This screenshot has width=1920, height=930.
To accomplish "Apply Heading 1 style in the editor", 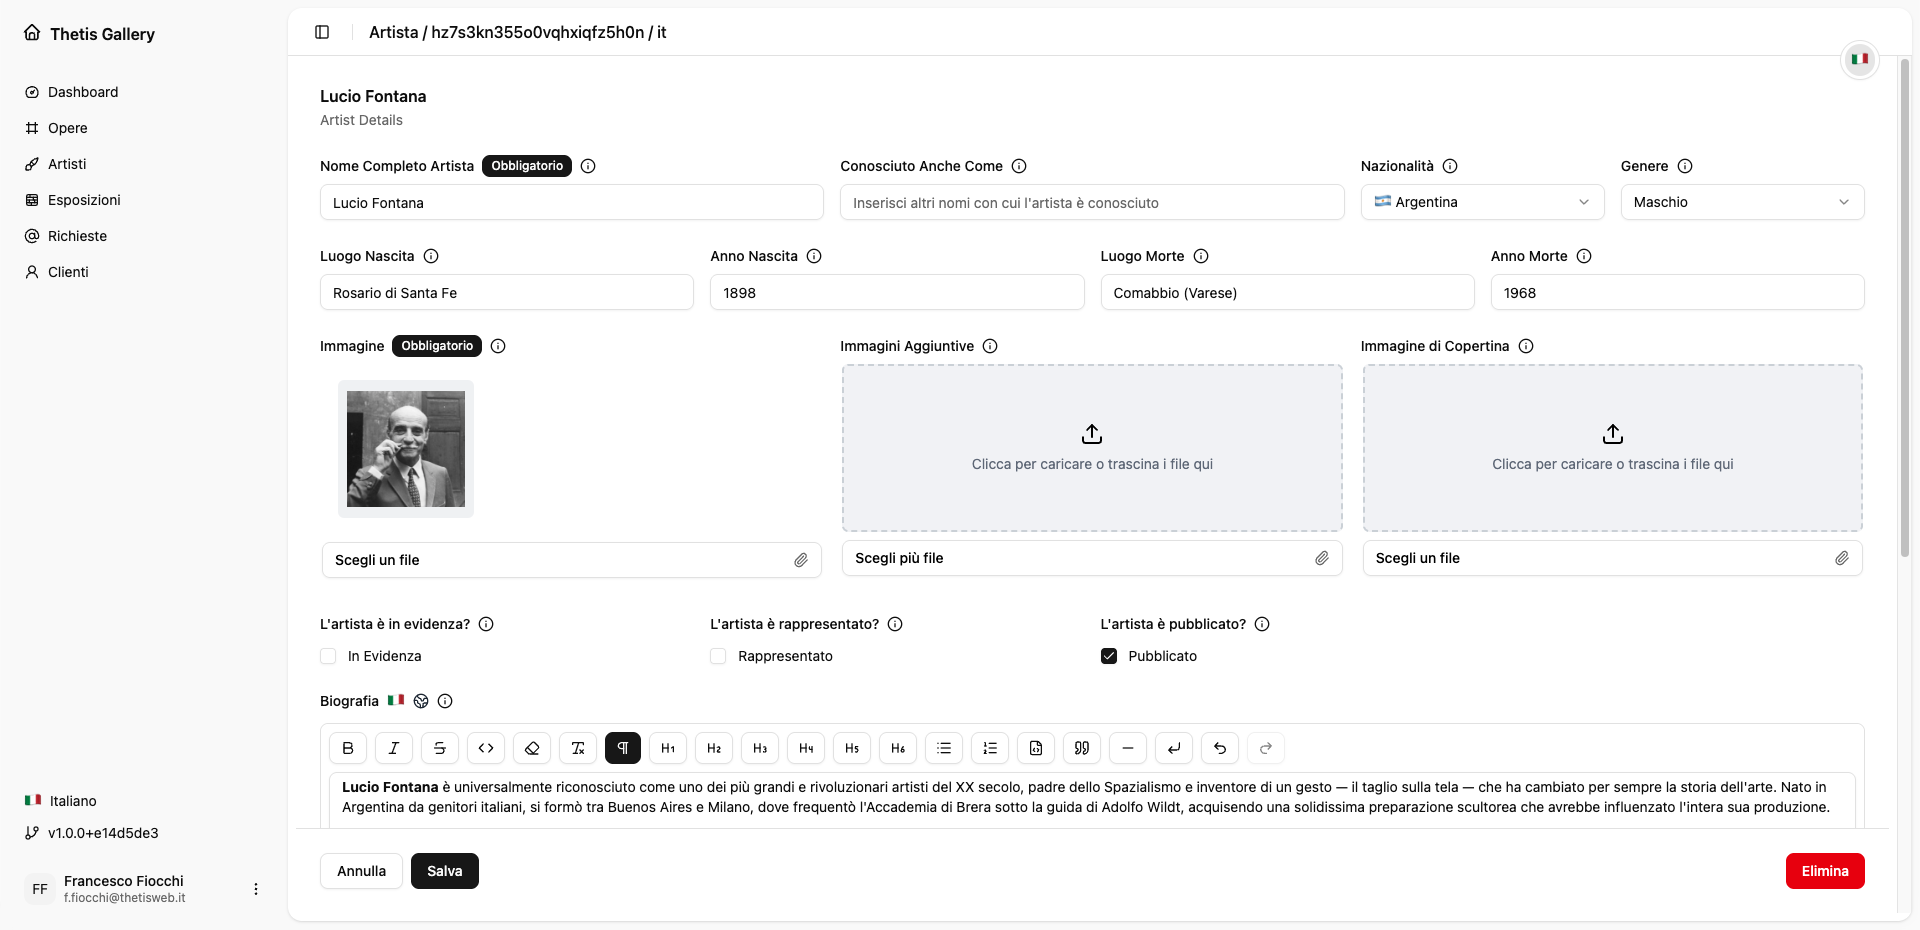I will click(668, 748).
